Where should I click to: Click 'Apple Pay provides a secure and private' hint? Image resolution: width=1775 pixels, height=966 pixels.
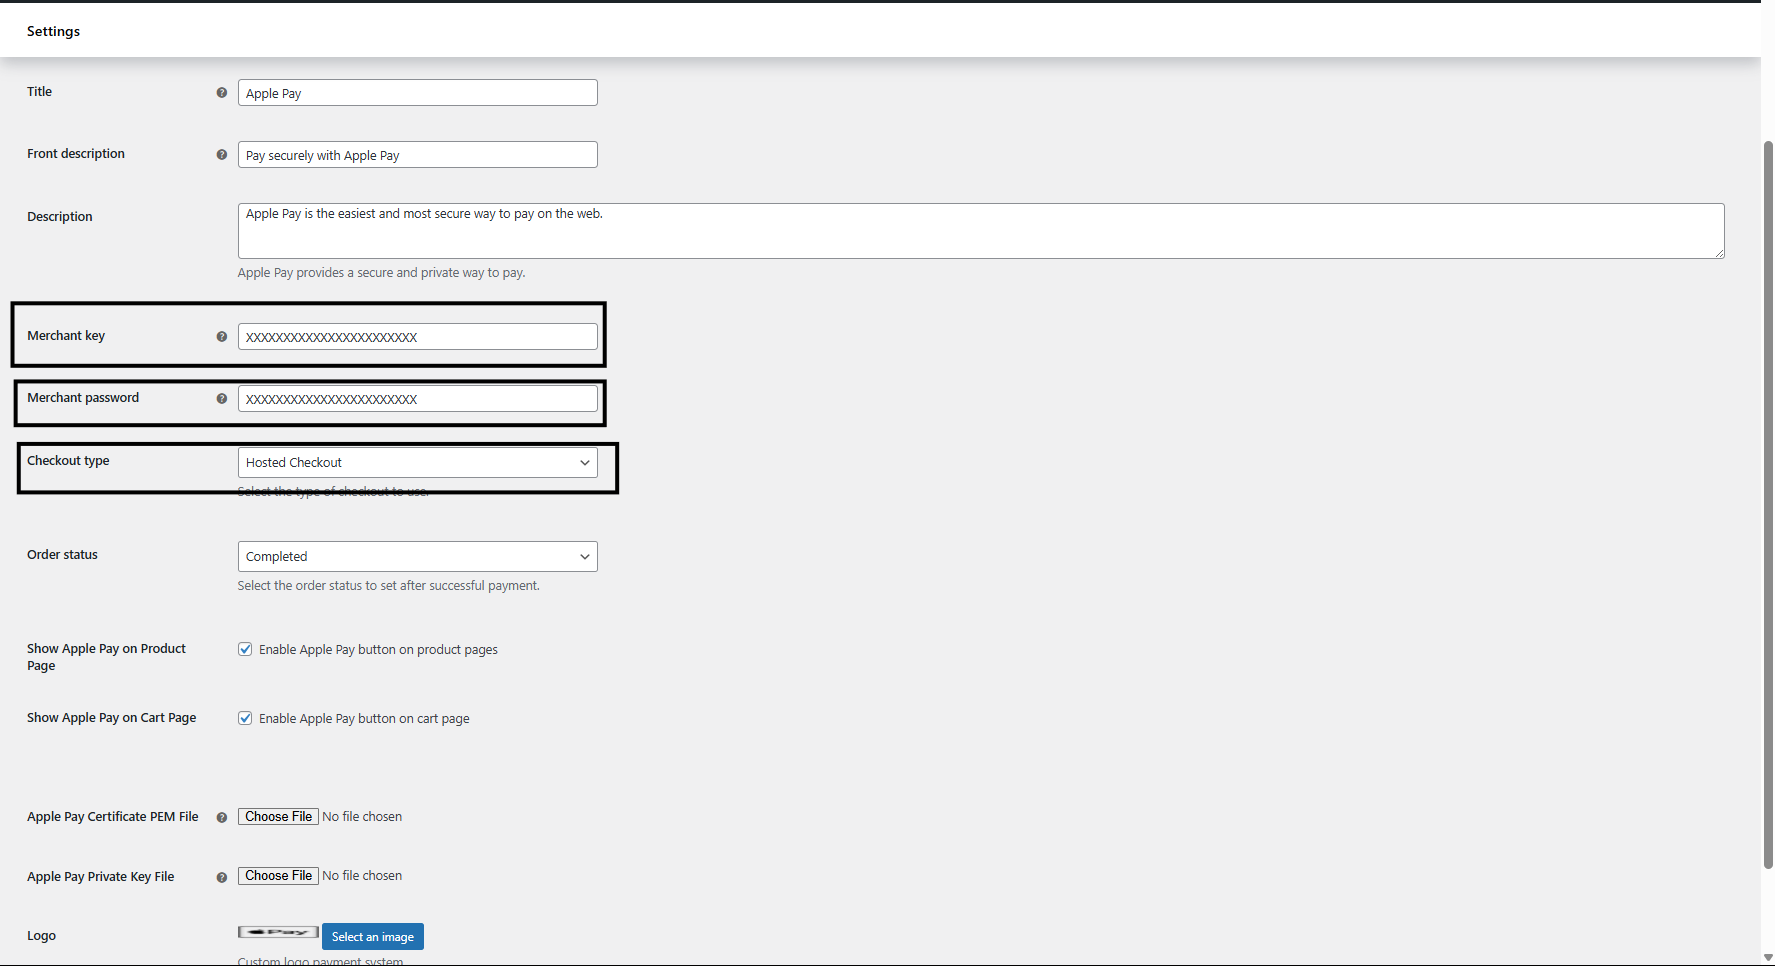click(x=381, y=272)
